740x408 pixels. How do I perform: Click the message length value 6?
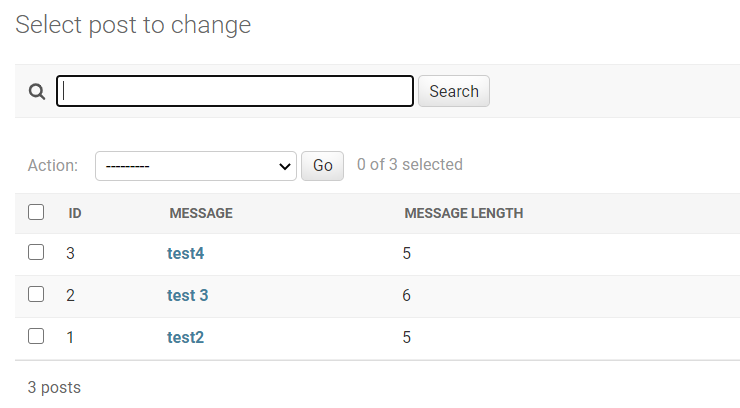point(407,296)
